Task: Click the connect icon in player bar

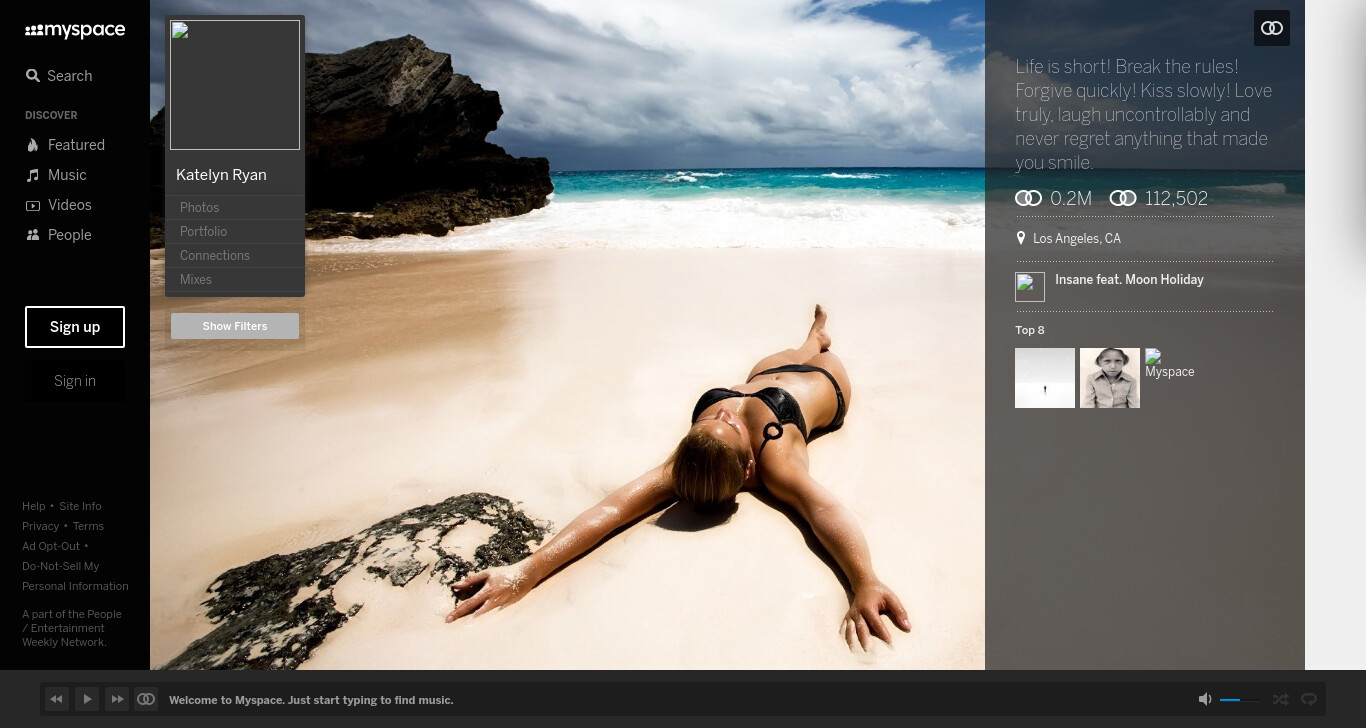Action: pos(146,699)
